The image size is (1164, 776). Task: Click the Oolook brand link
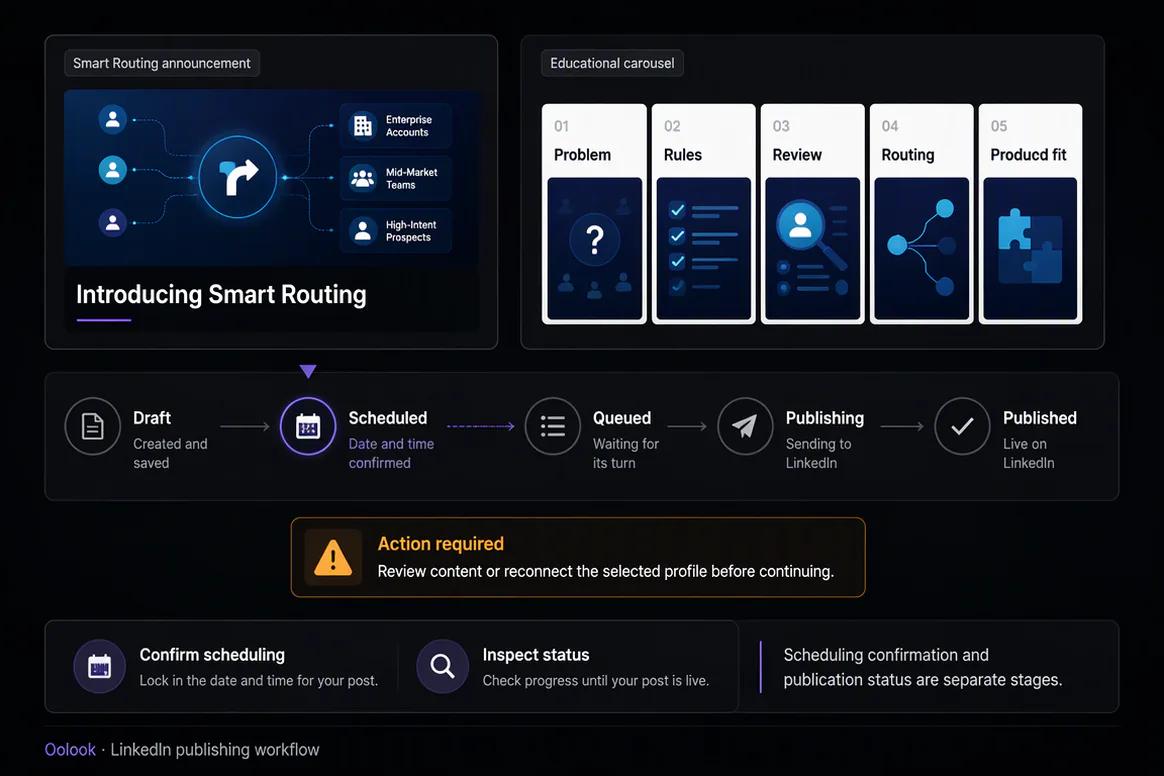coord(70,750)
